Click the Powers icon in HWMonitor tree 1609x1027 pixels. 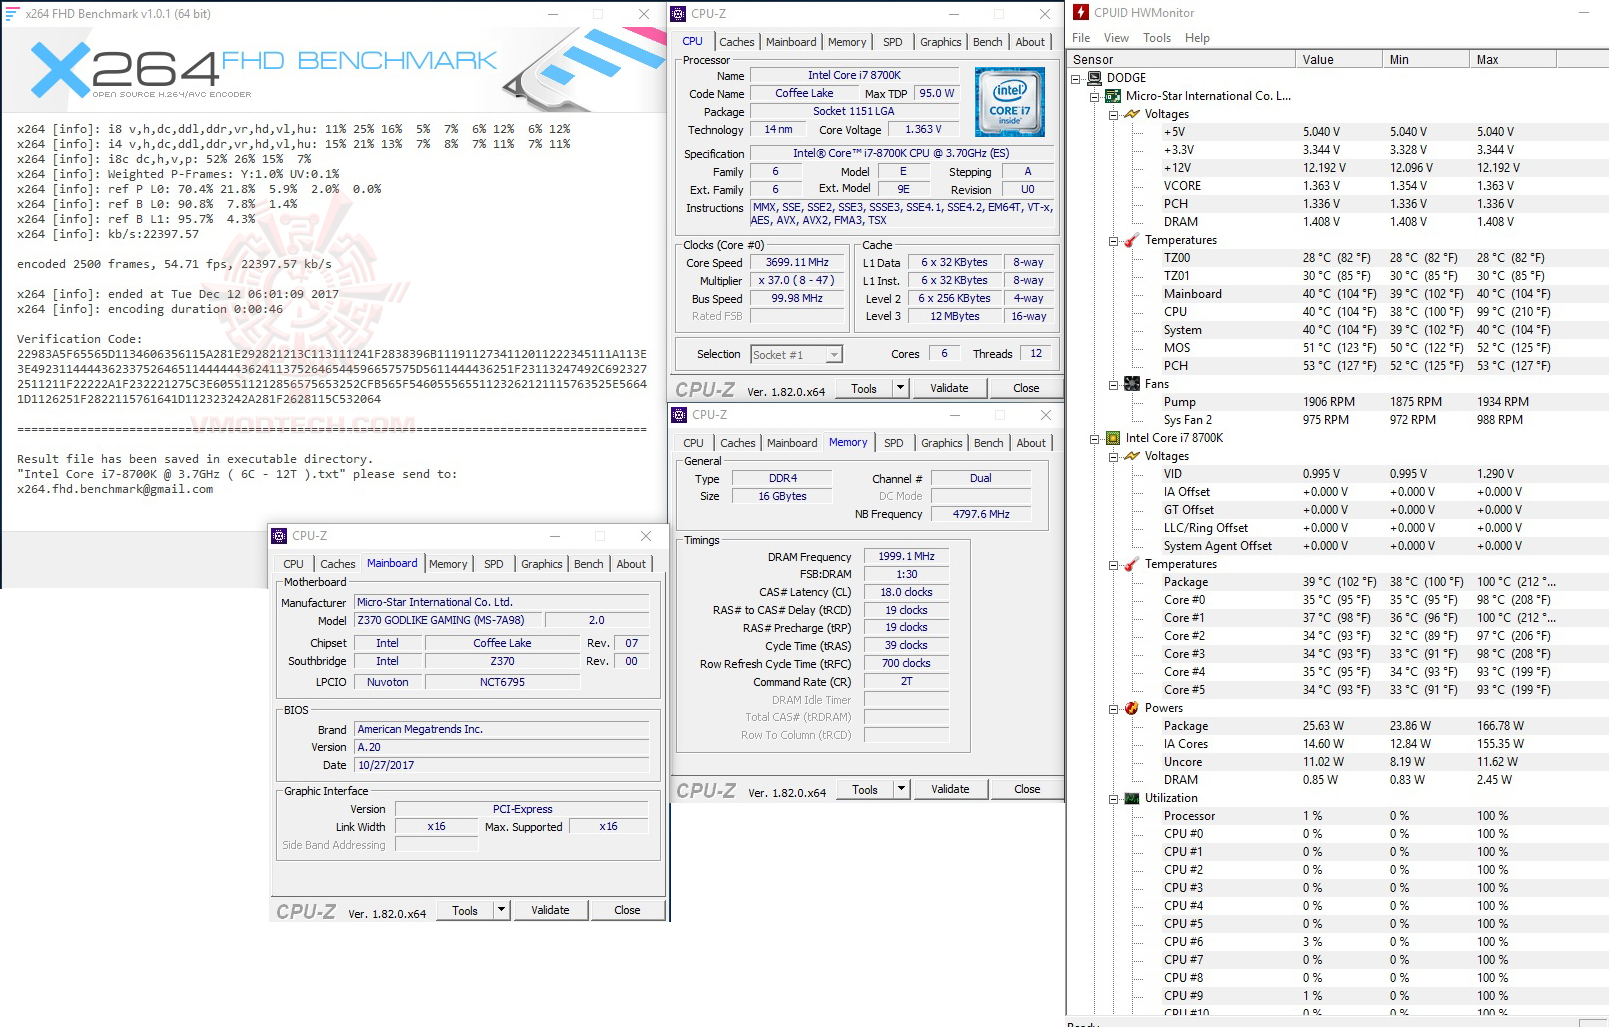pyautogui.click(x=1131, y=707)
